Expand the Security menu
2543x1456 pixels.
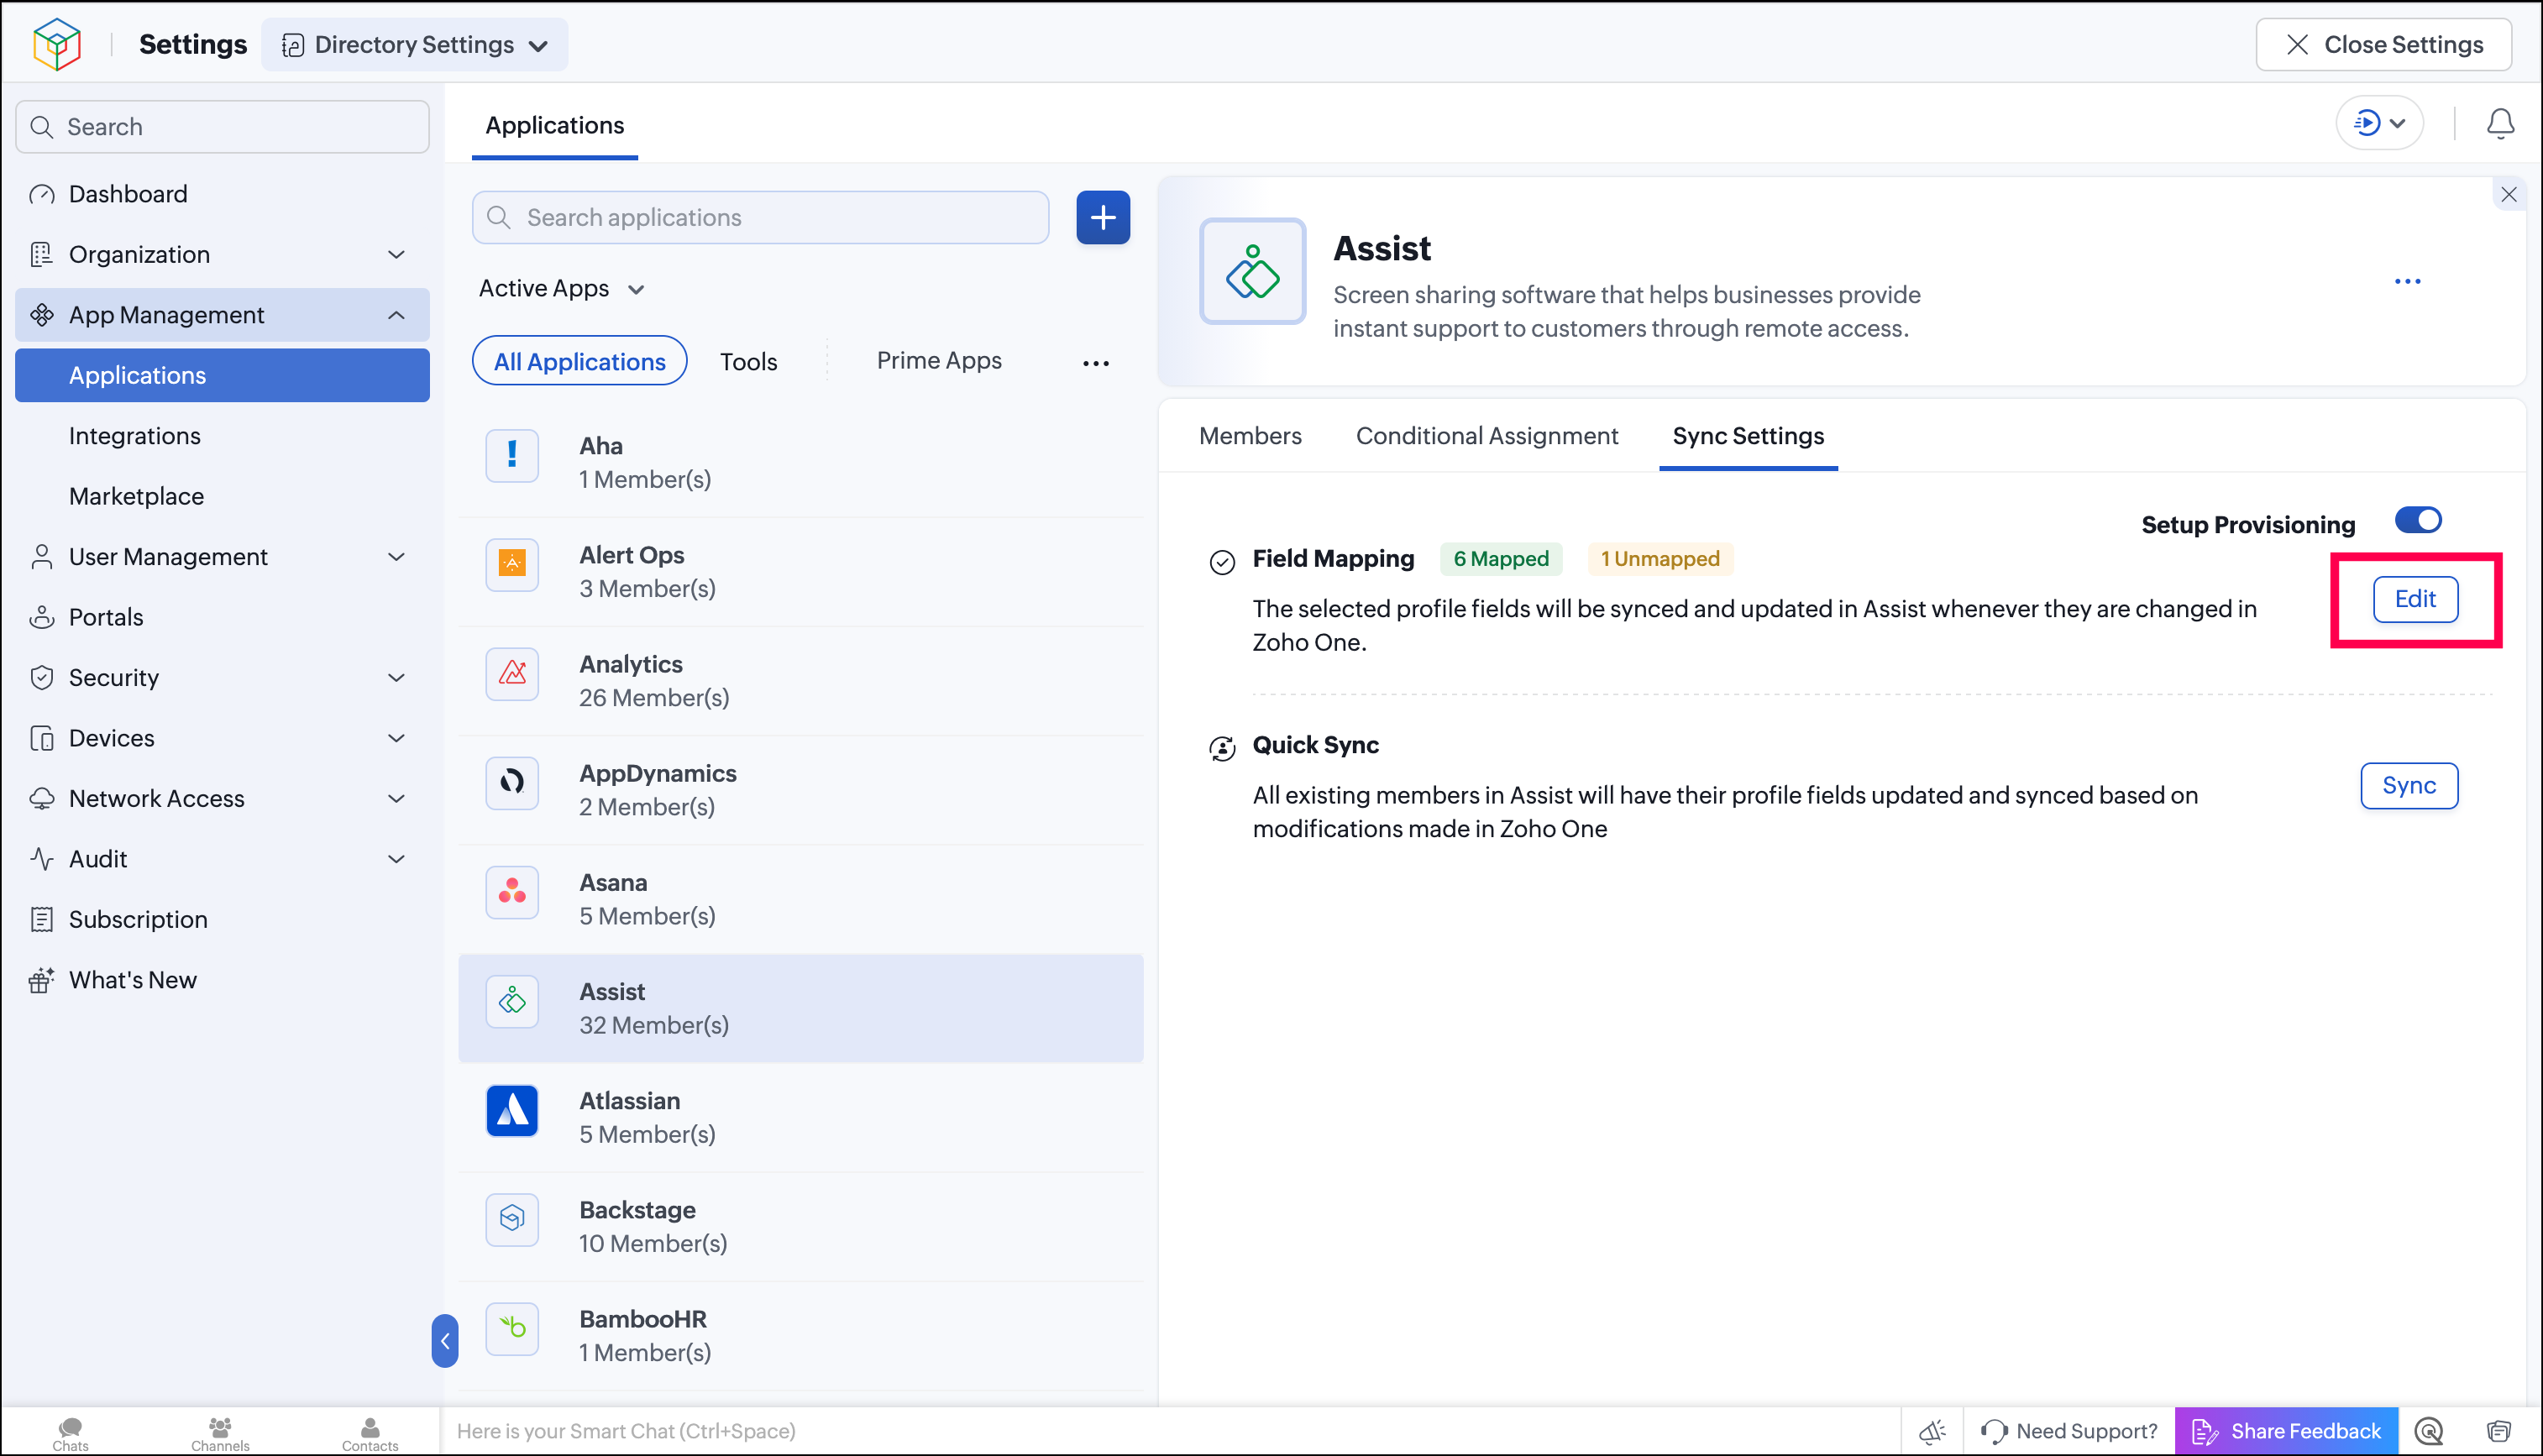[x=222, y=678]
